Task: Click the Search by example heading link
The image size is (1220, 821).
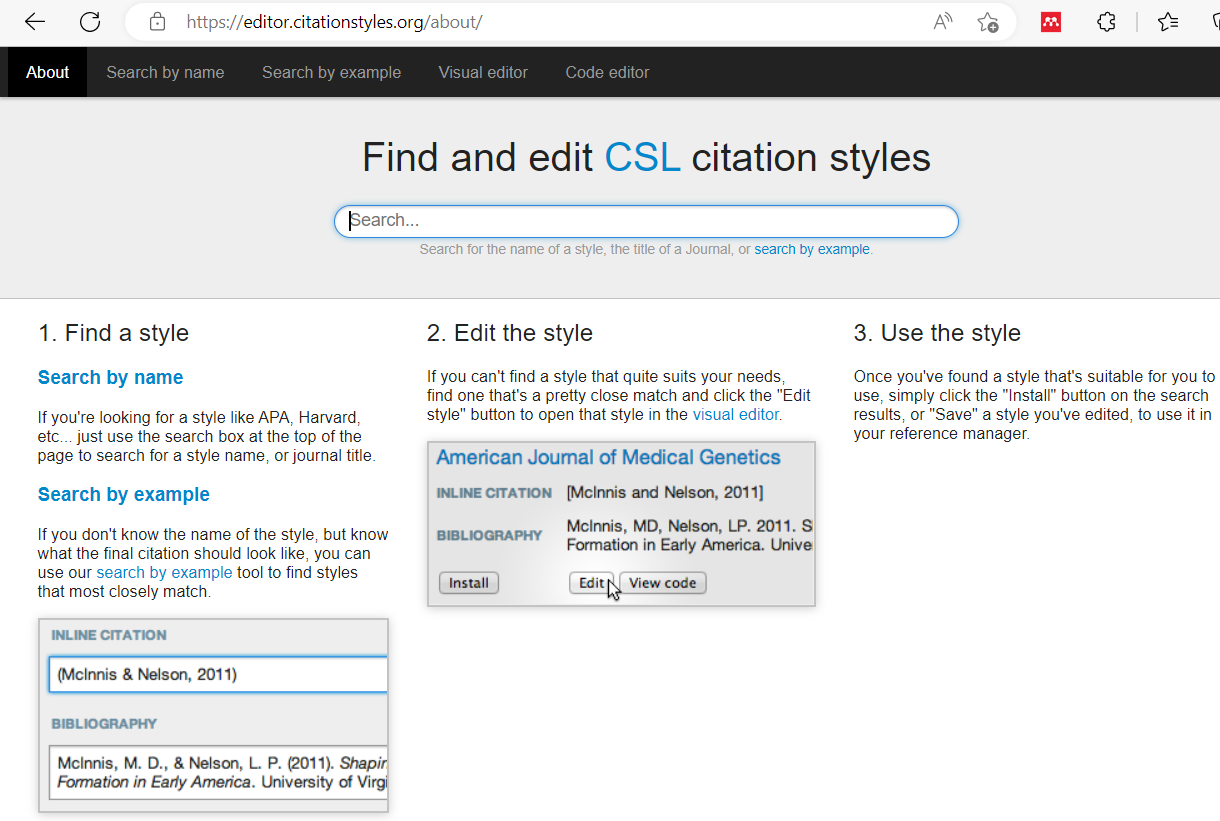Action: (123, 494)
